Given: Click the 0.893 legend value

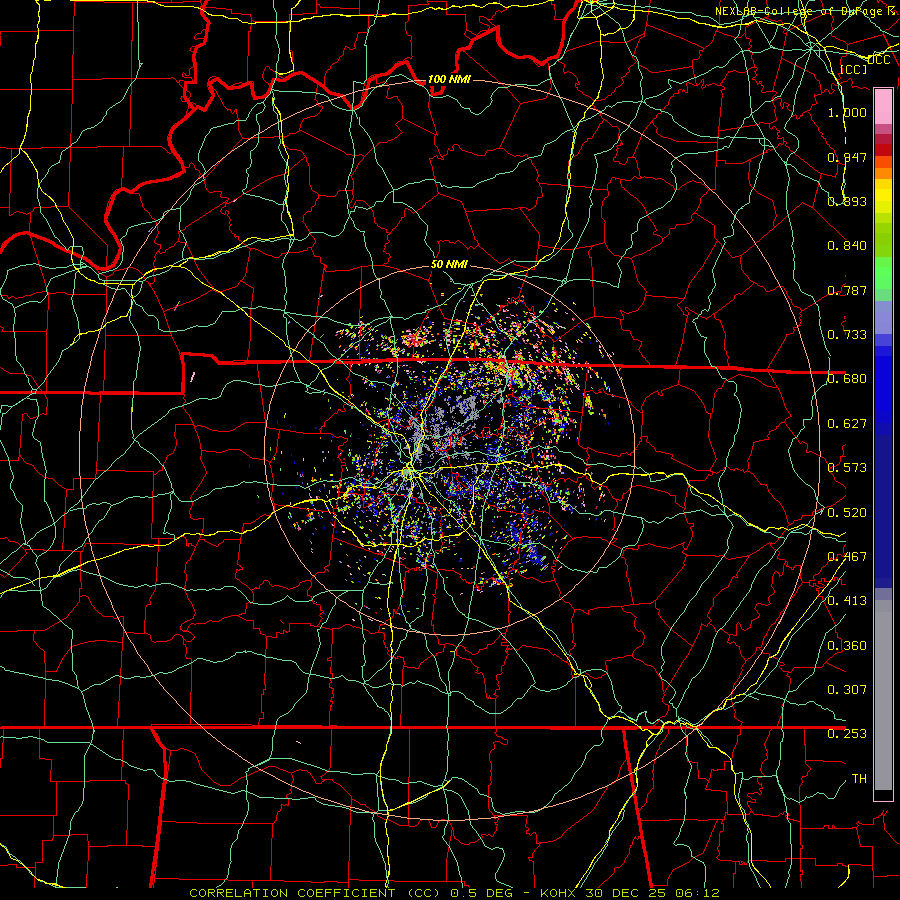Looking at the screenshot, I should (x=847, y=201).
